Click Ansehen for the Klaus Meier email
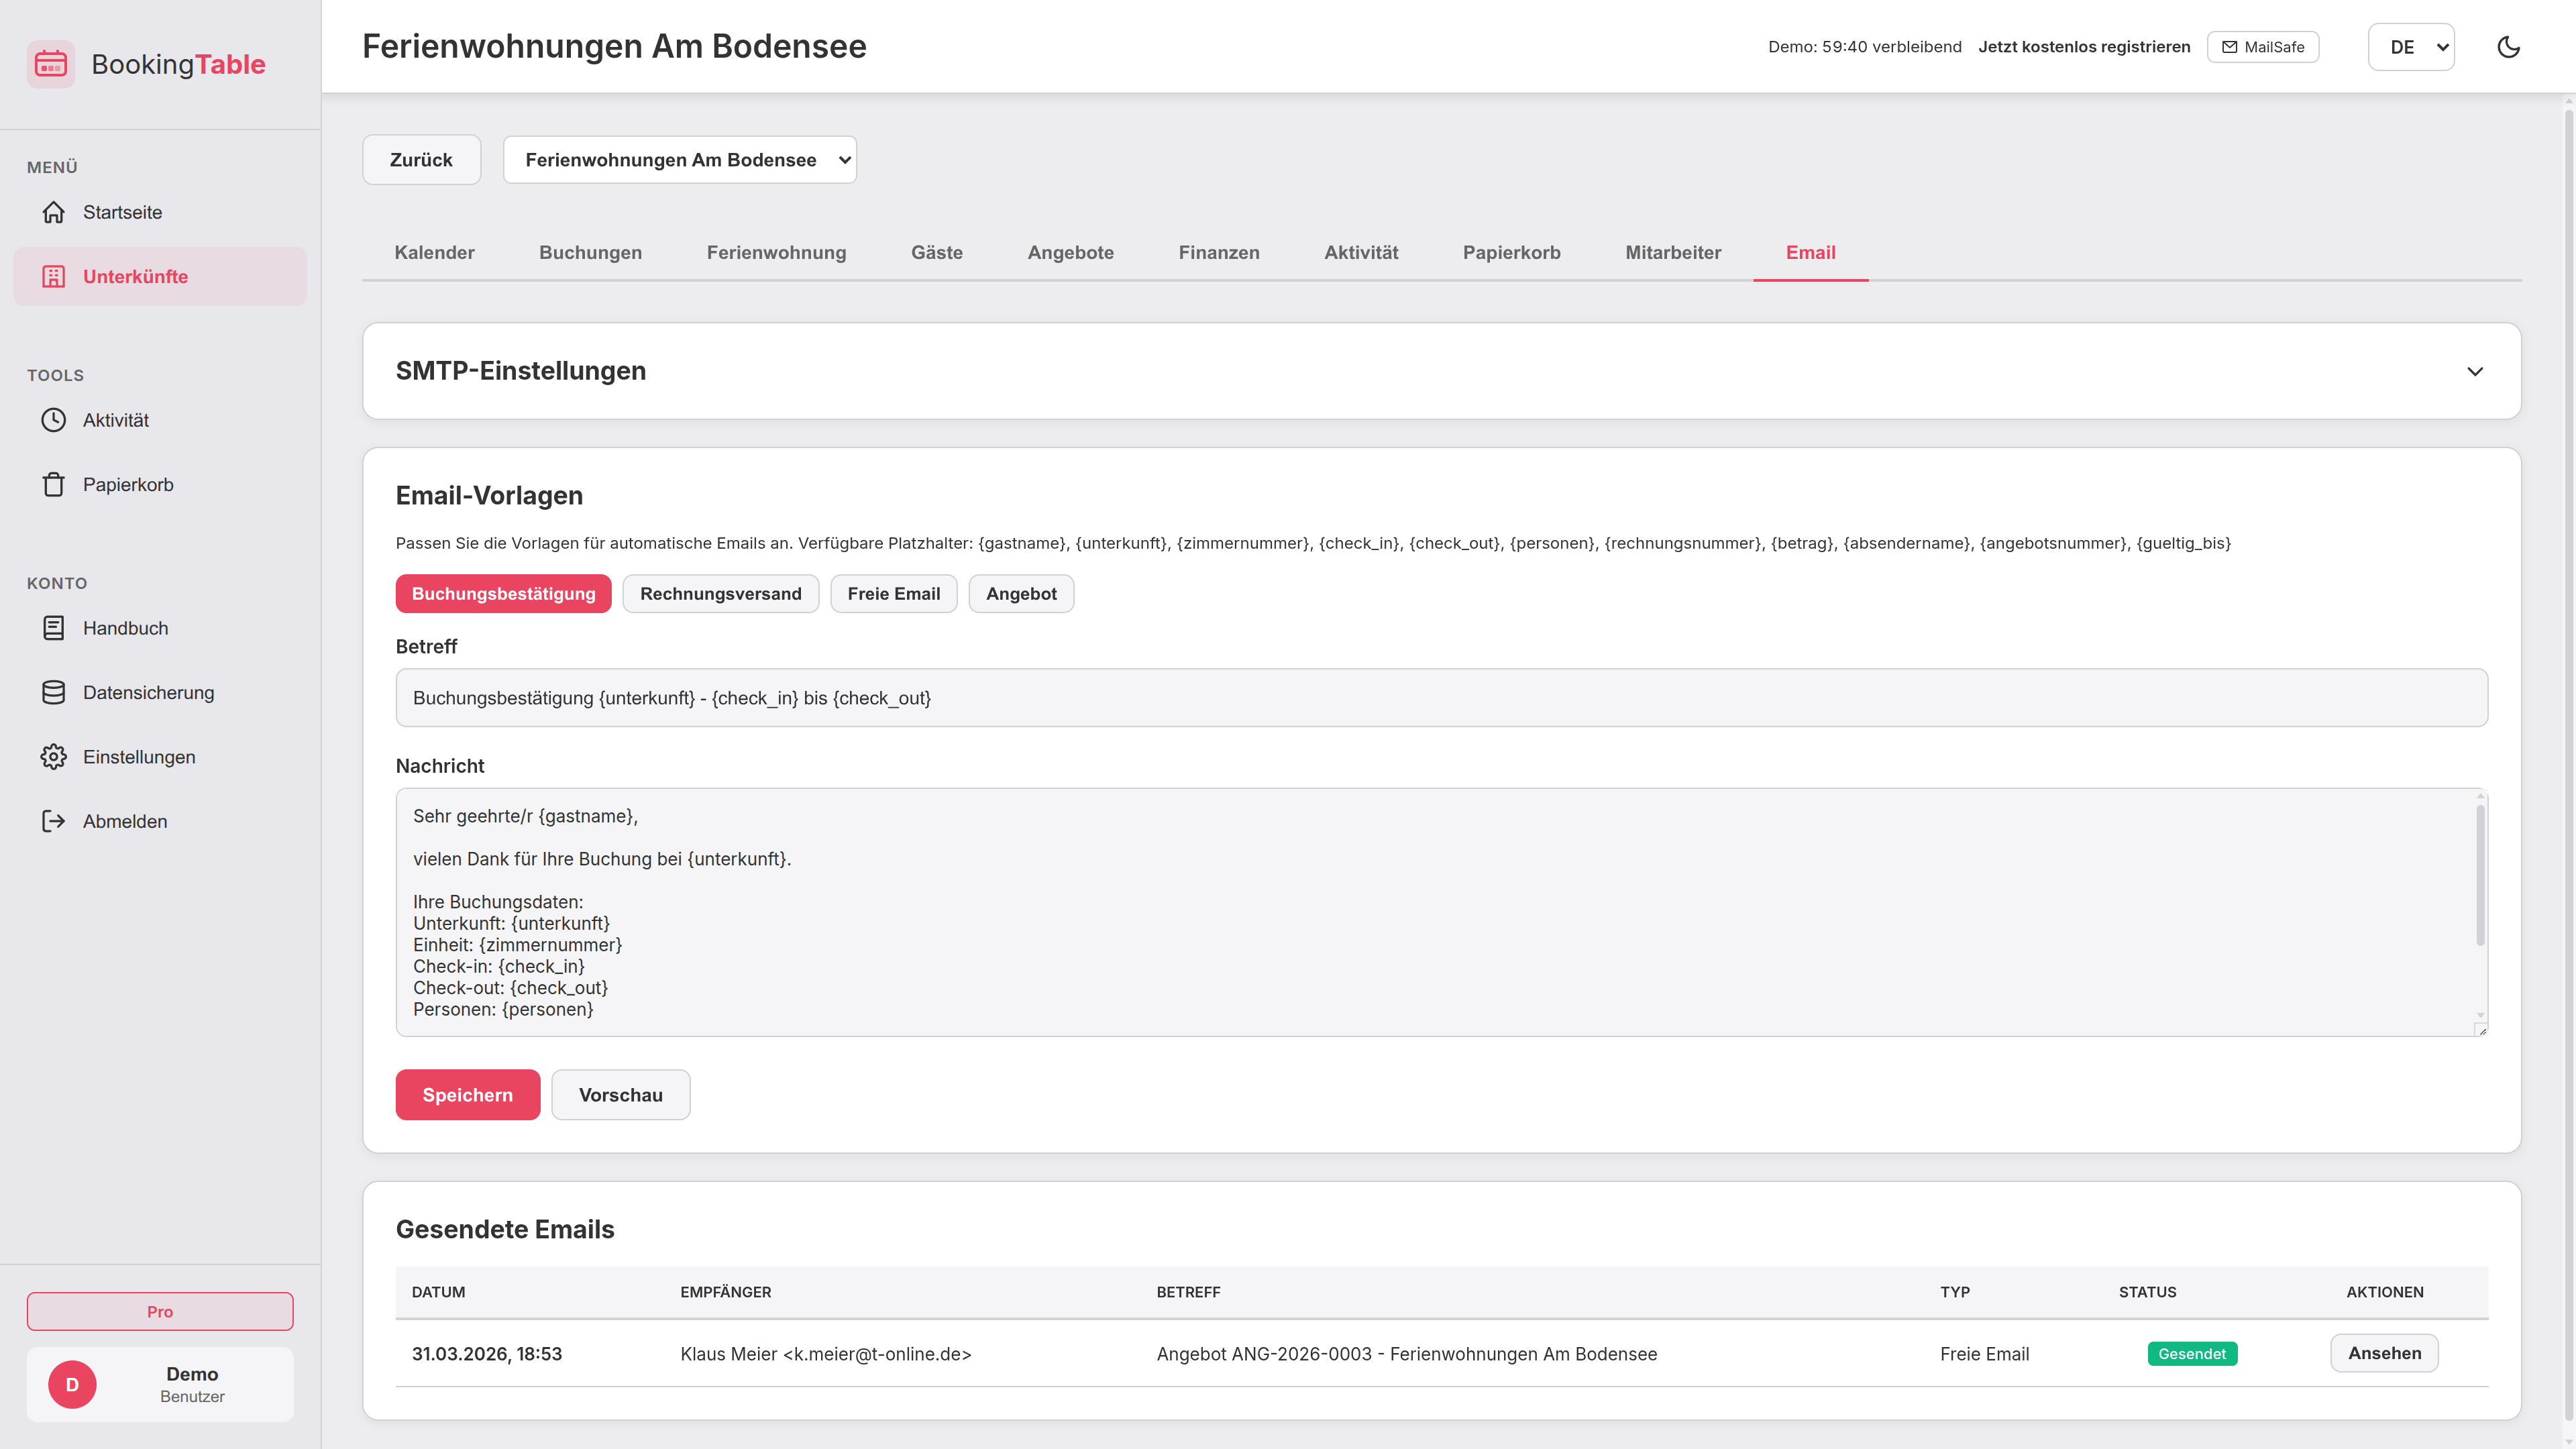Viewport: 2576px width, 1449px height. click(2385, 1353)
